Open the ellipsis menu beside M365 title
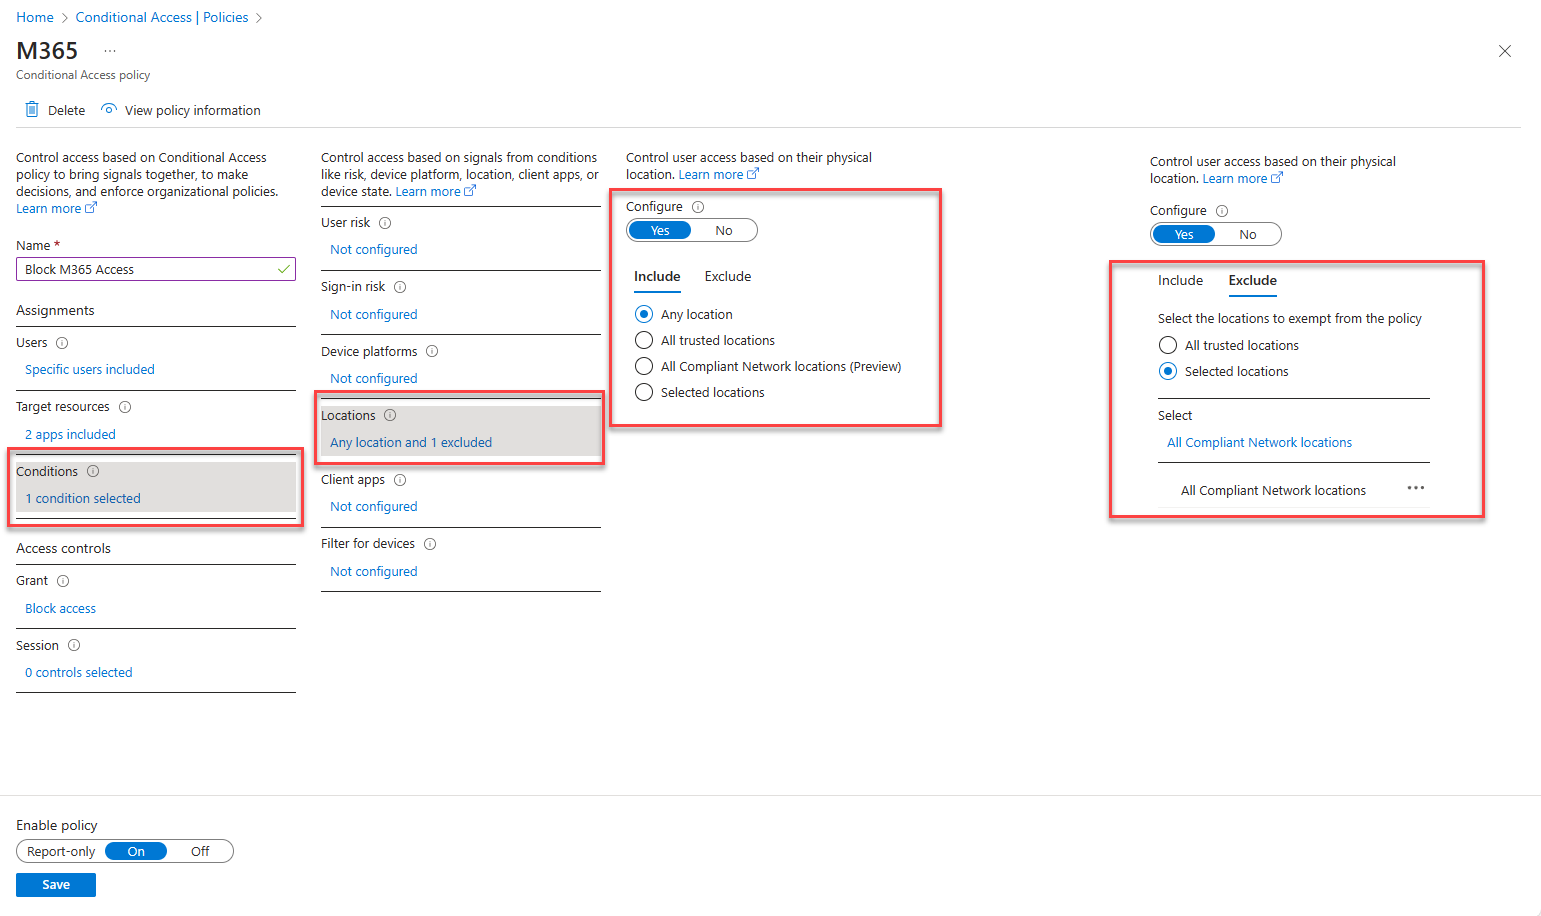The width and height of the screenshot is (1541, 916). coord(110,51)
